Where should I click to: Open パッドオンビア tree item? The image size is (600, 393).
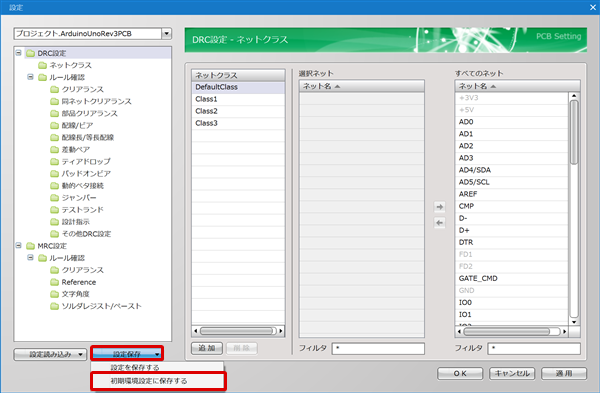[86, 174]
